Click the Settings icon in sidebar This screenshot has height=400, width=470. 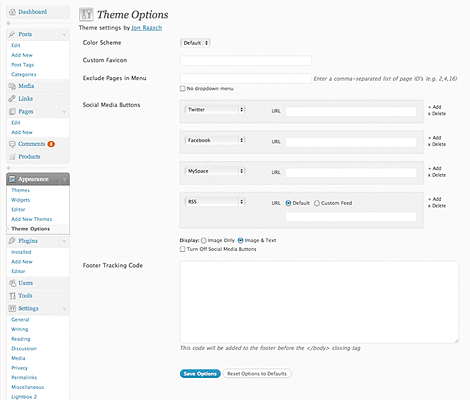(x=12, y=308)
